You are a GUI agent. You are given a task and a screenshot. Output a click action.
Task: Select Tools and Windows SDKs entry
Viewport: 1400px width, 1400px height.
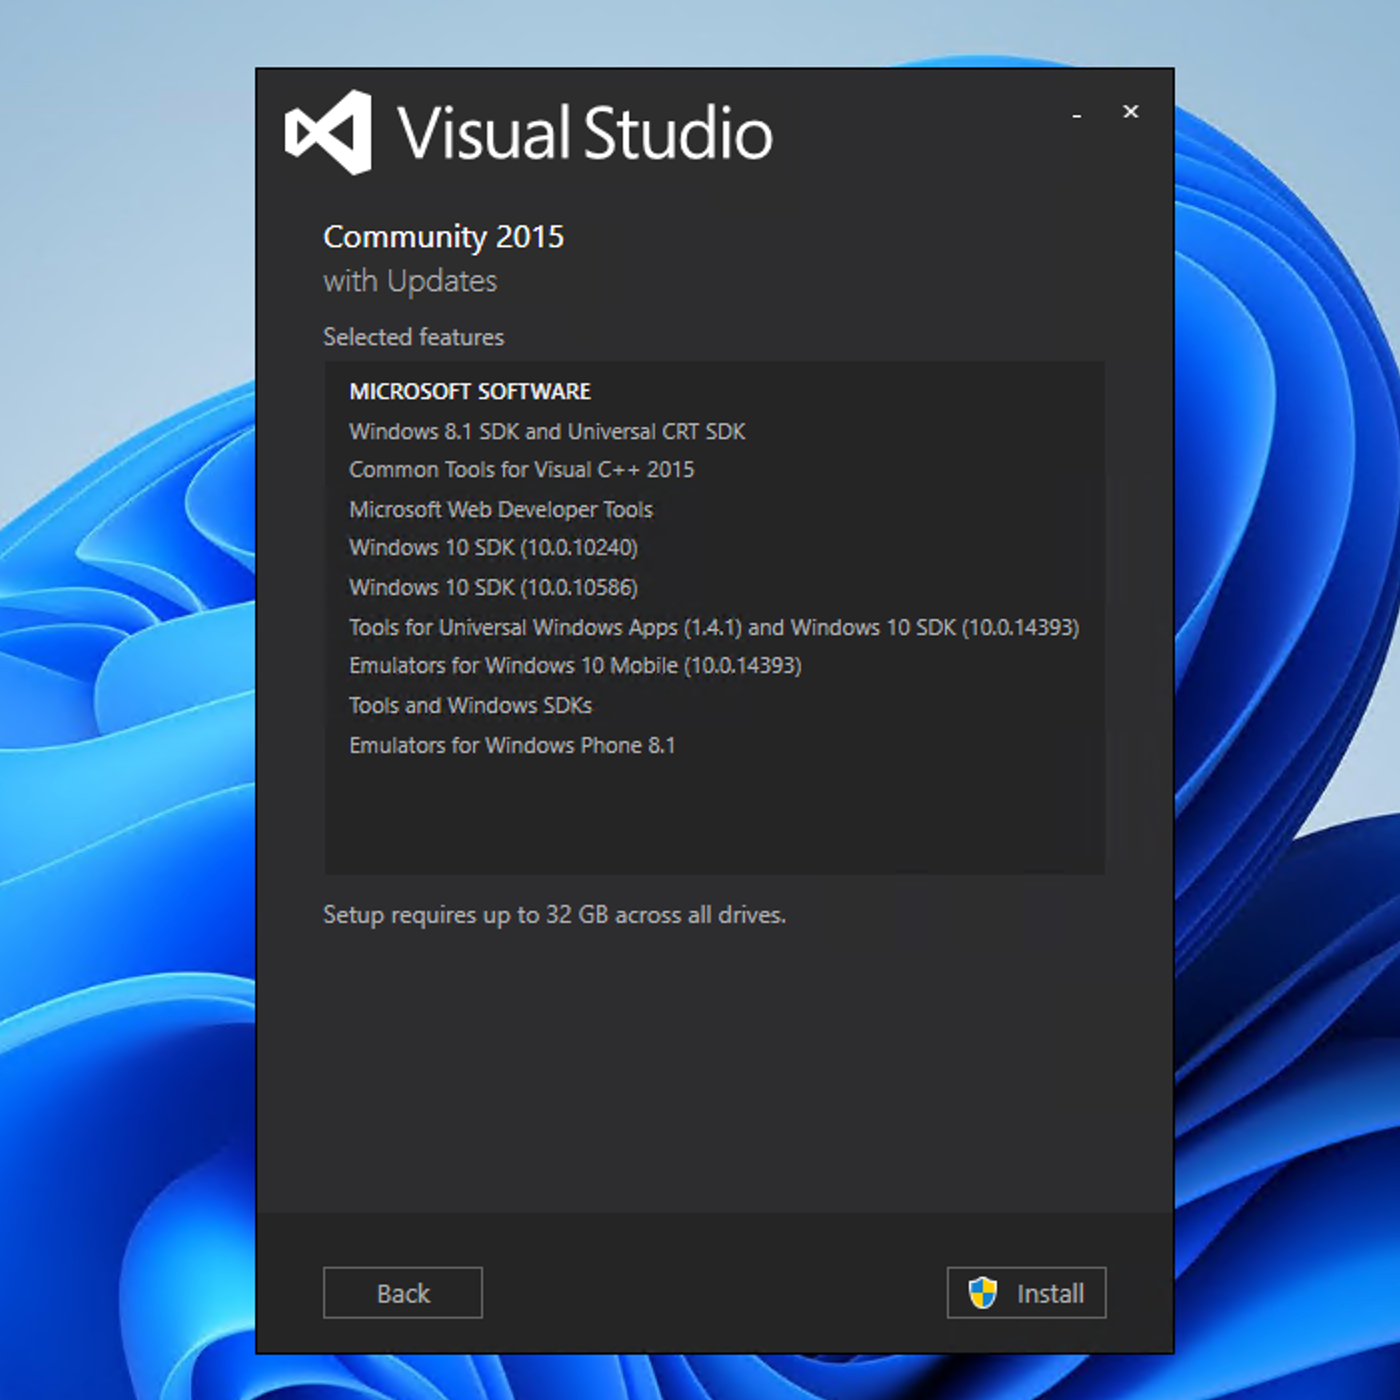click(470, 705)
